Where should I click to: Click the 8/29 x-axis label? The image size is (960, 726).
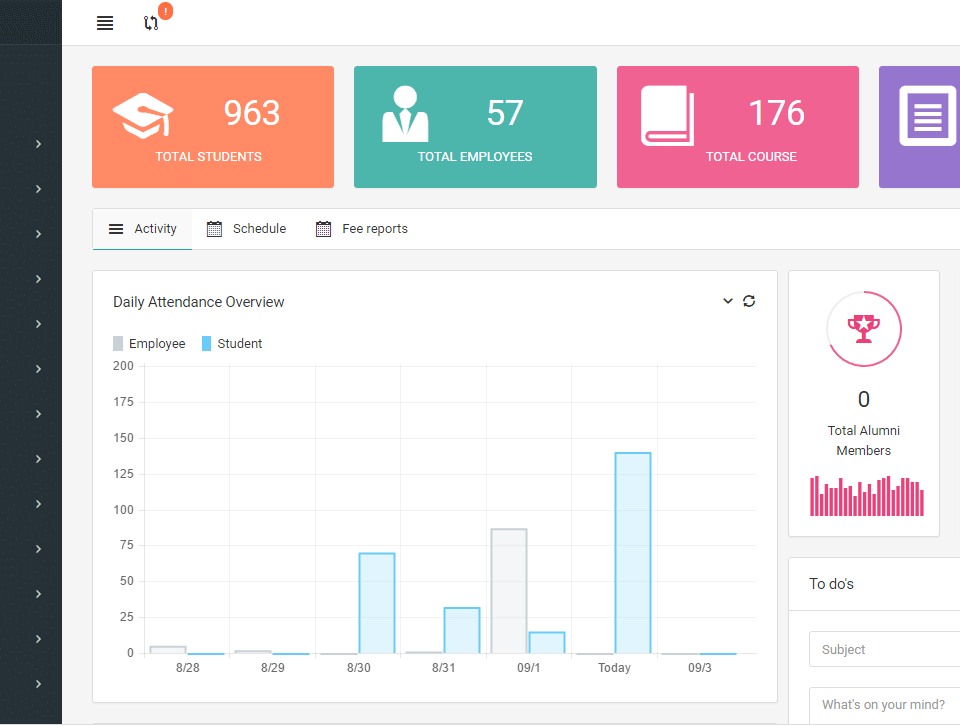272,668
